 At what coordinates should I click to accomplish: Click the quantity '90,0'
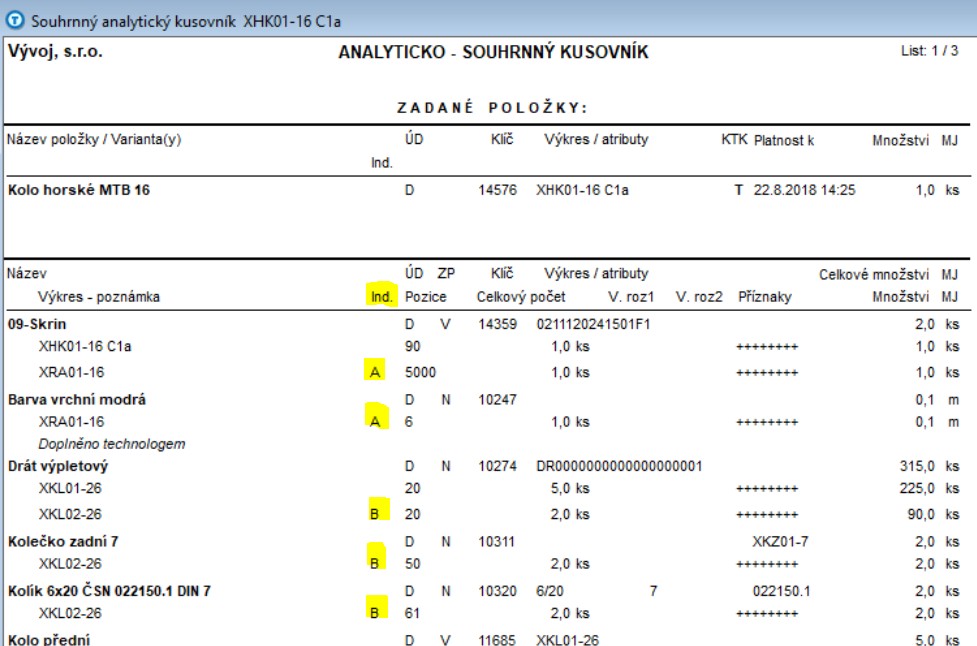(x=921, y=515)
